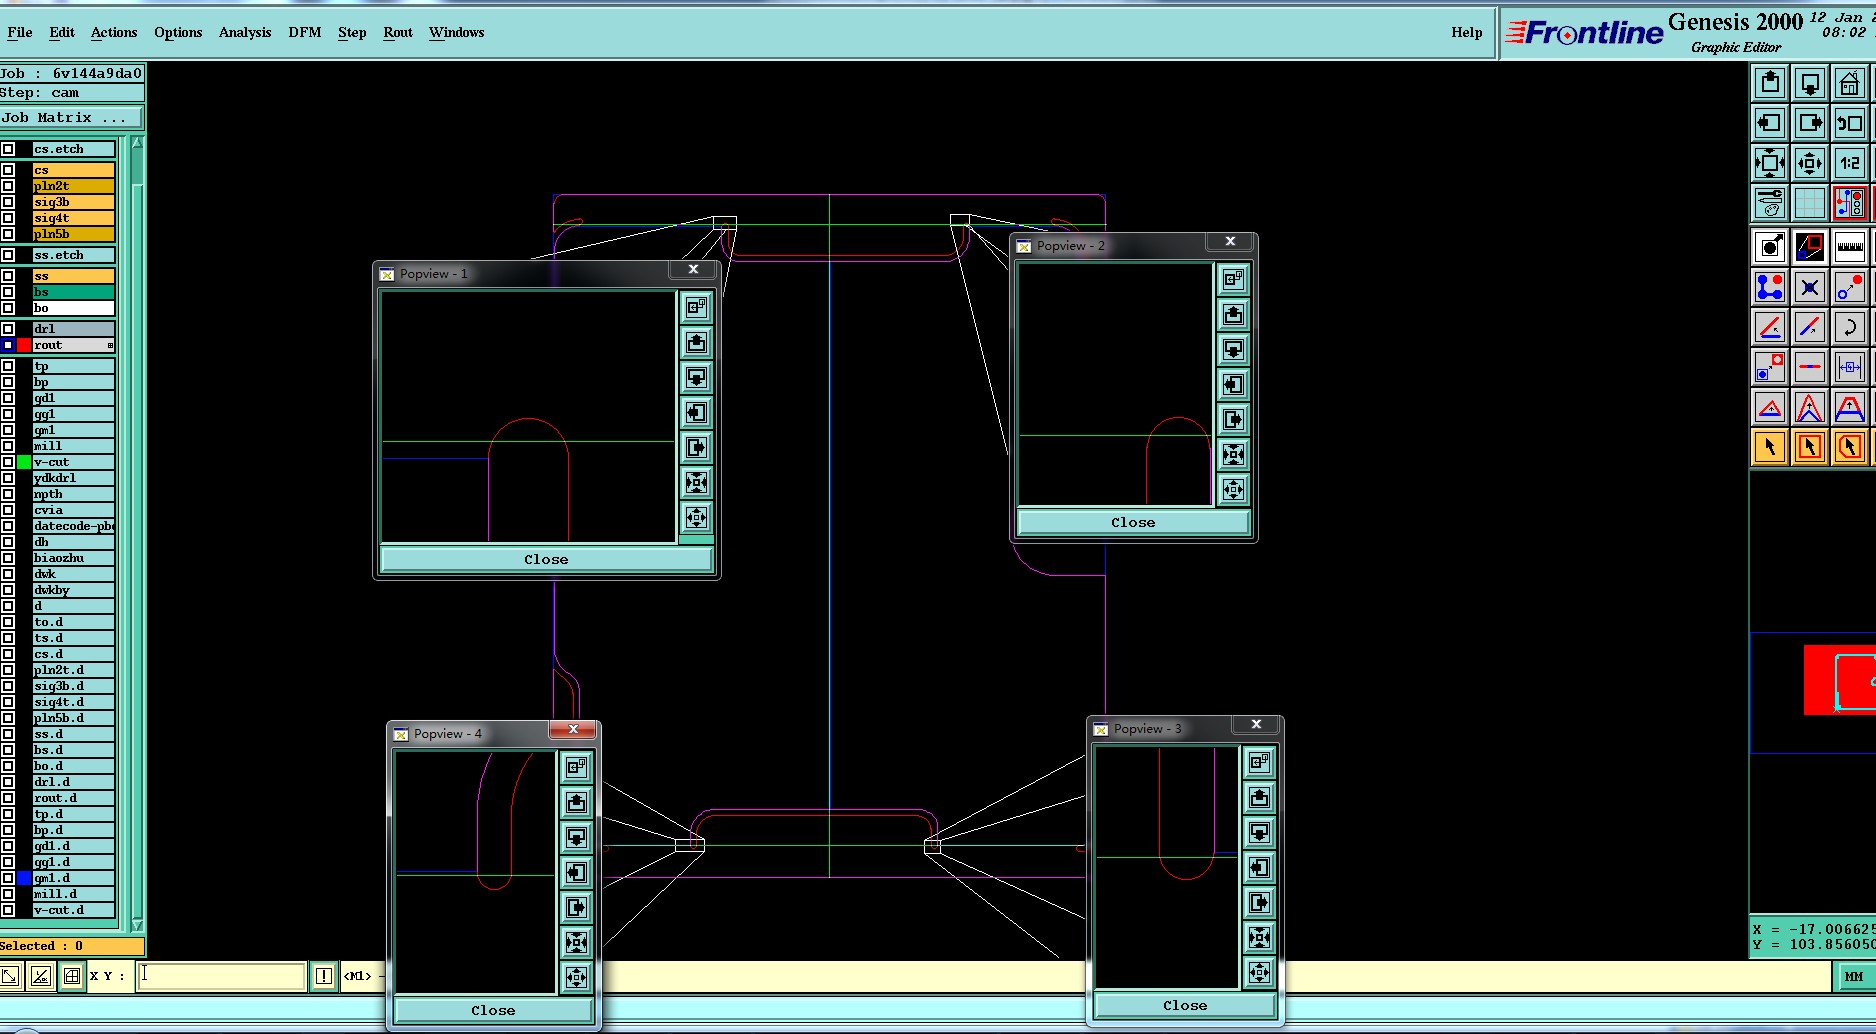The image size is (1876, 1034).
Task: Click the pan up view icon
Action: tap(1770, 83)
